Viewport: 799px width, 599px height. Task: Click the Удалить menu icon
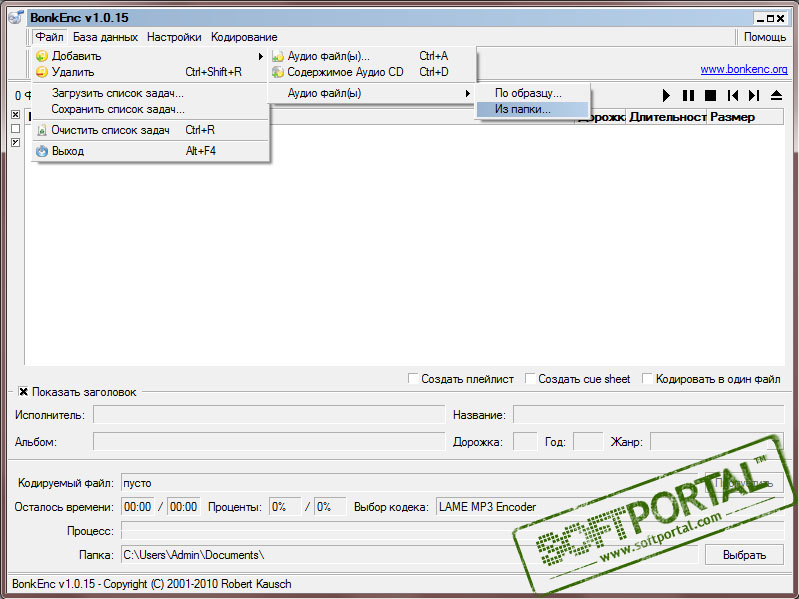(42, 72)
